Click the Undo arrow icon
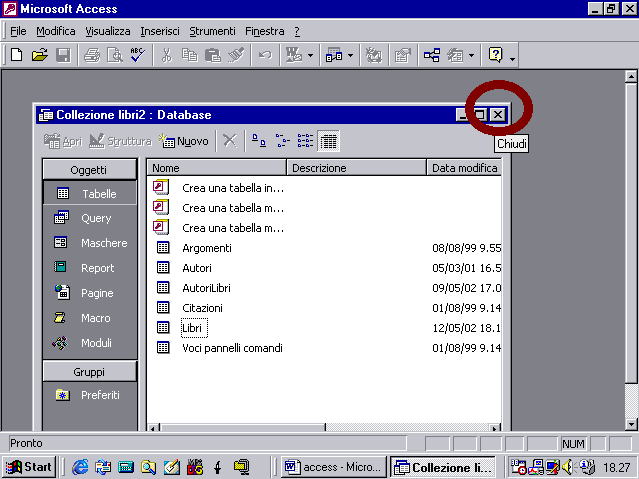 [x=265, y=55]
